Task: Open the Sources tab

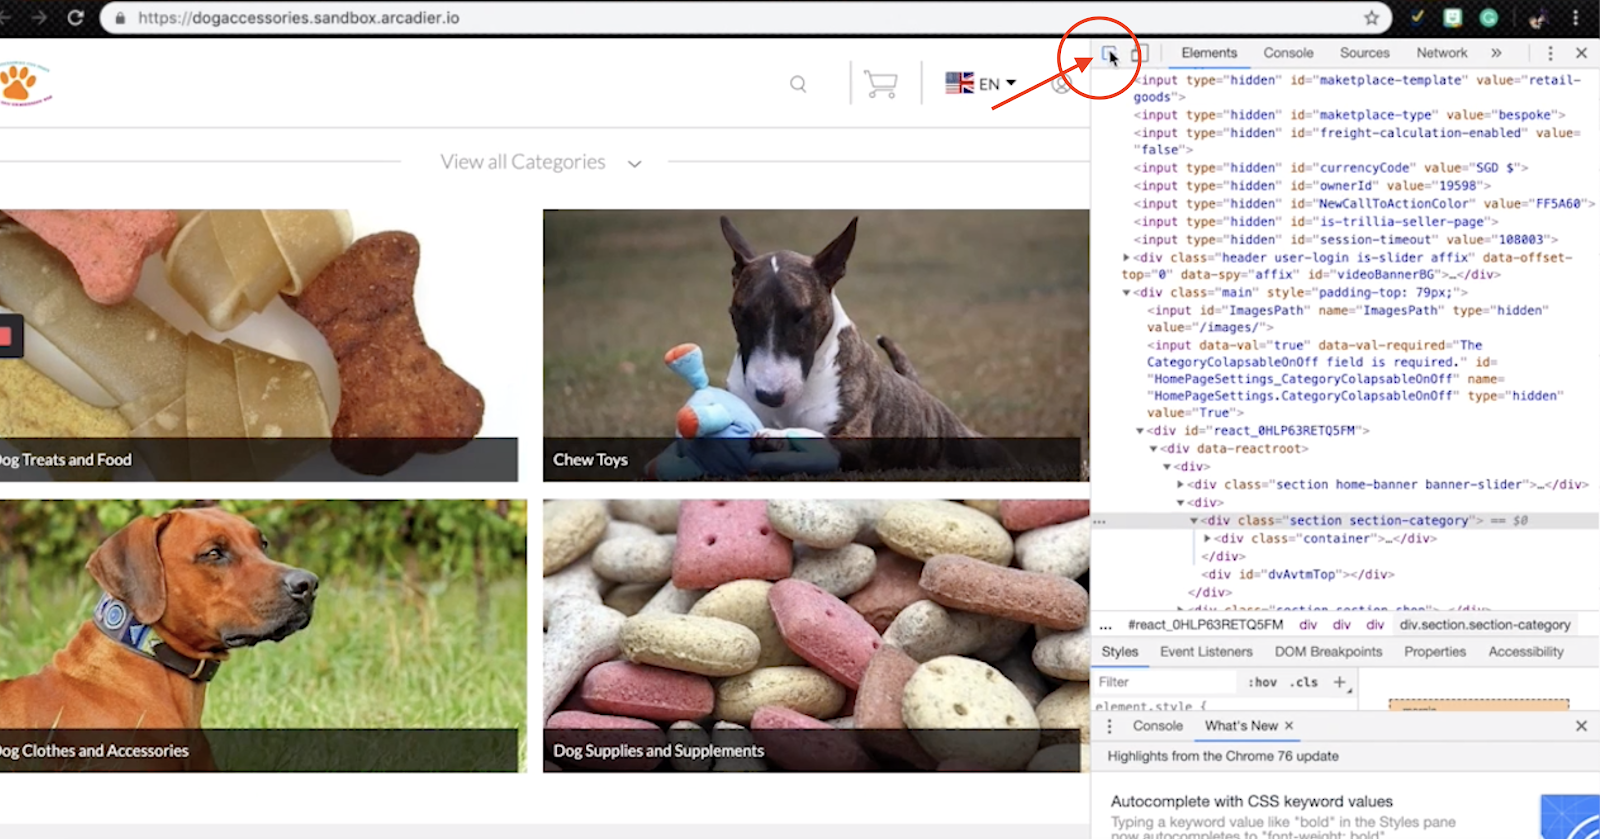Action: pyautogui.click(x=1364, y=53)
